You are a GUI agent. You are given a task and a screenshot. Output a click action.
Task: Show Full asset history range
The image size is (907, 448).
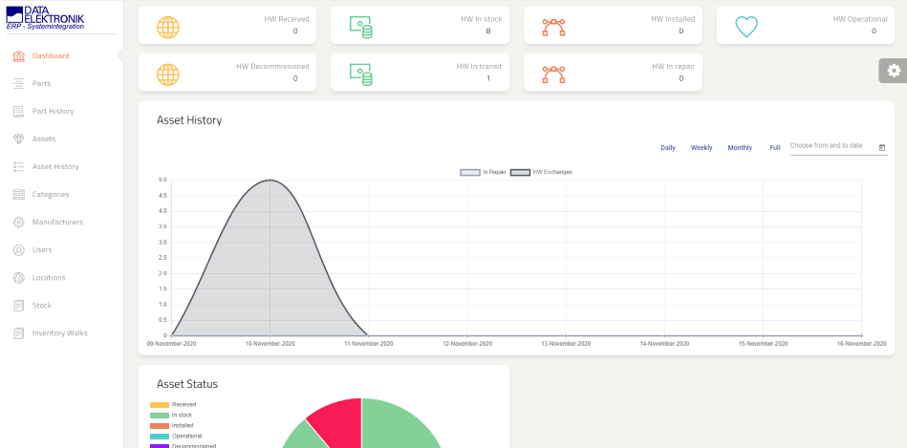tap(775, 148)
